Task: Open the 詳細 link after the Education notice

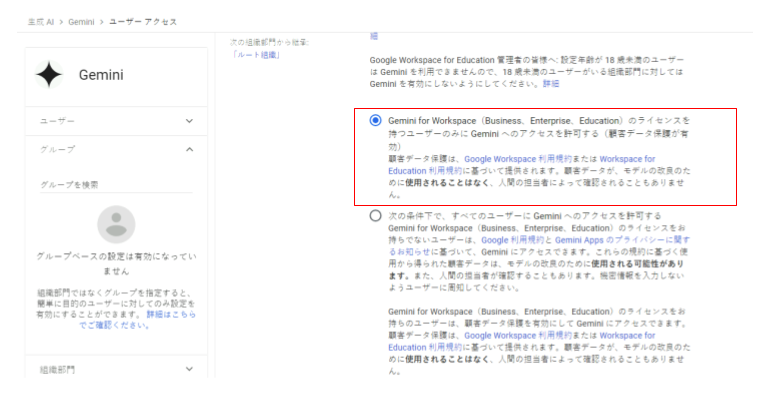Action: (x=551, y=84)
